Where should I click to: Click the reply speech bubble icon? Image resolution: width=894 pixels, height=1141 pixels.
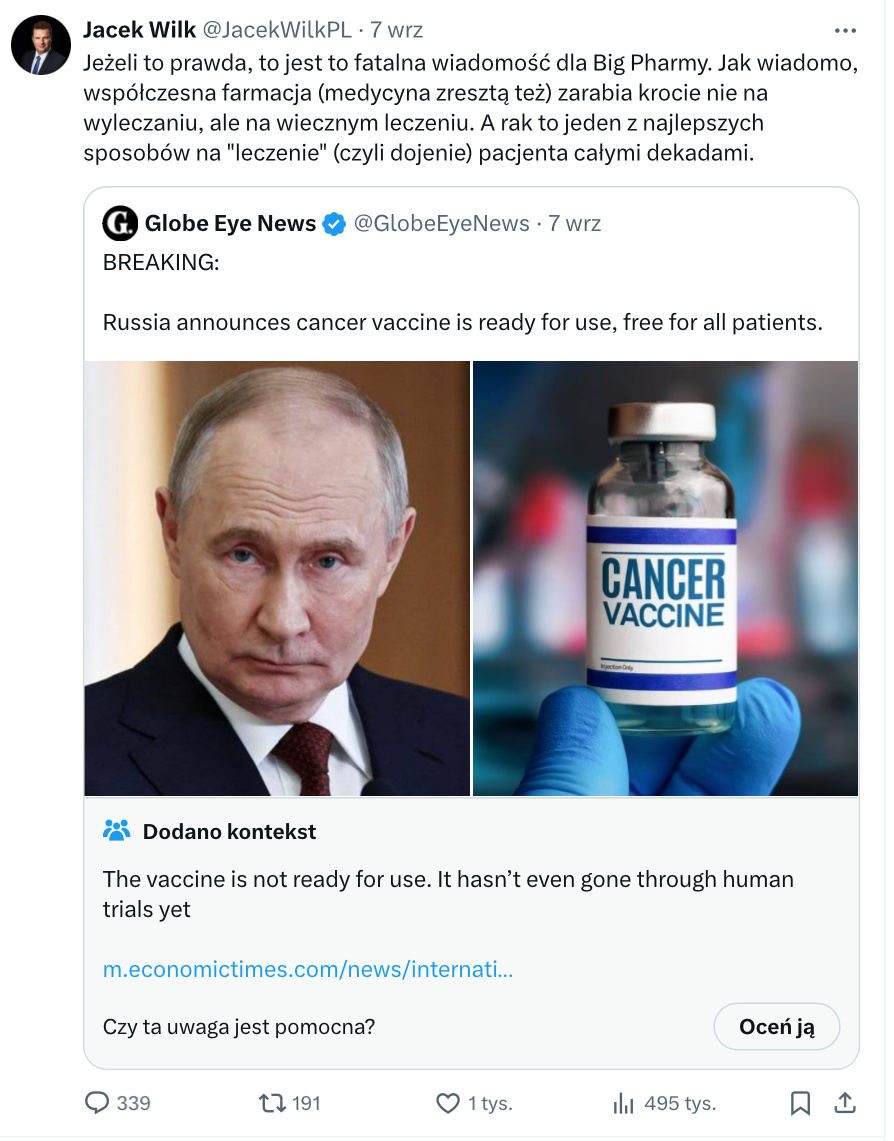click(x=98, y=1103)
